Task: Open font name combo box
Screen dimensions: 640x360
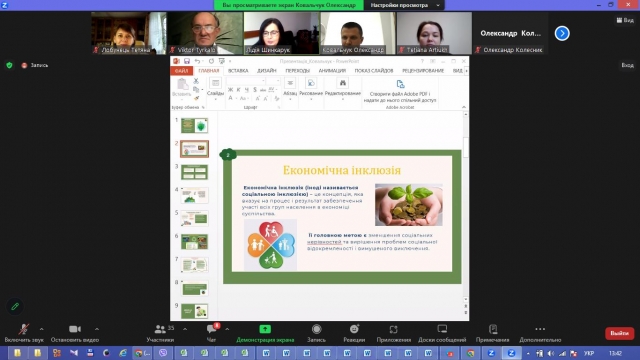Action: 246,81
